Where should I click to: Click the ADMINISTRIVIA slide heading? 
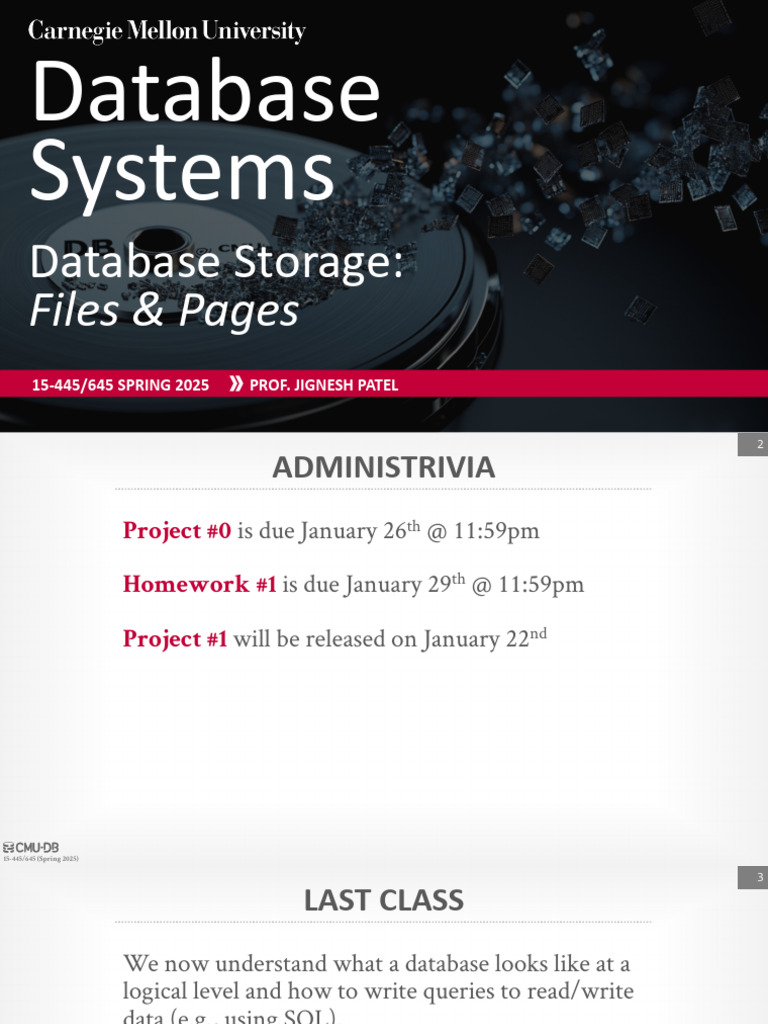(383, 468)
